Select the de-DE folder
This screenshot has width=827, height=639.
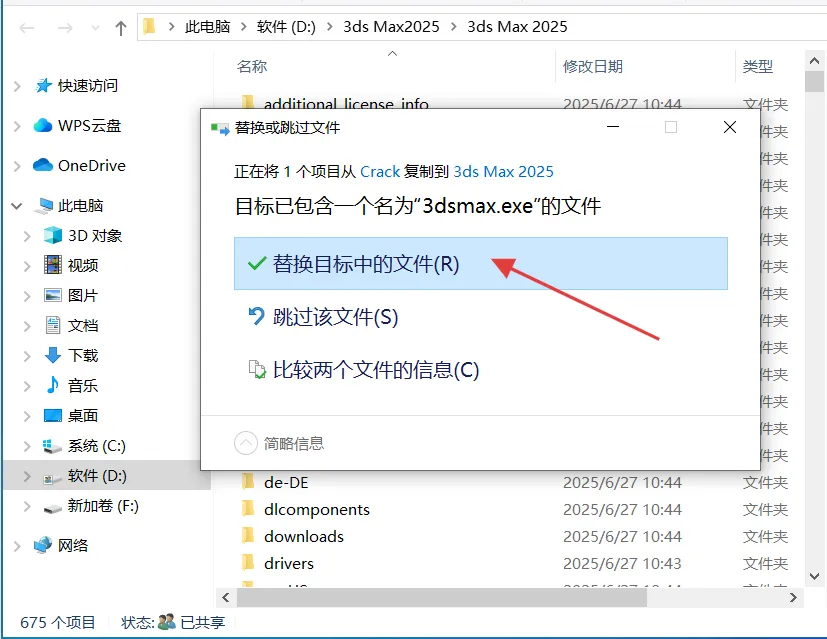pos(286,482)
